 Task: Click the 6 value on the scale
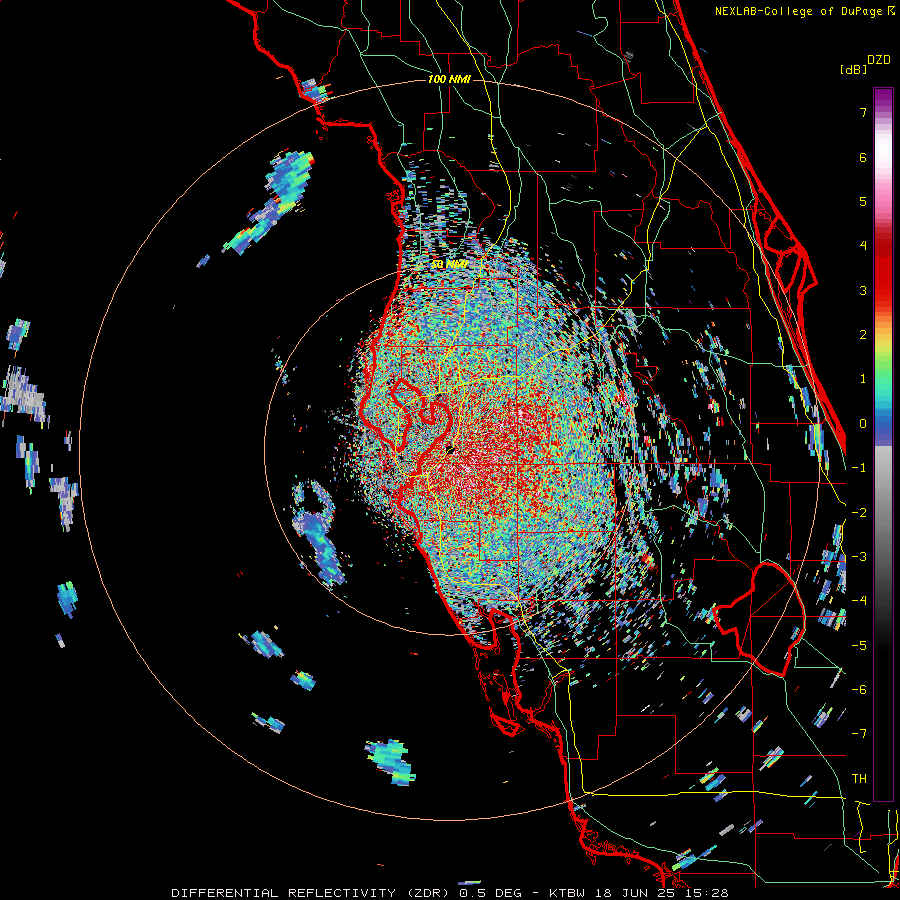[863, 157]
